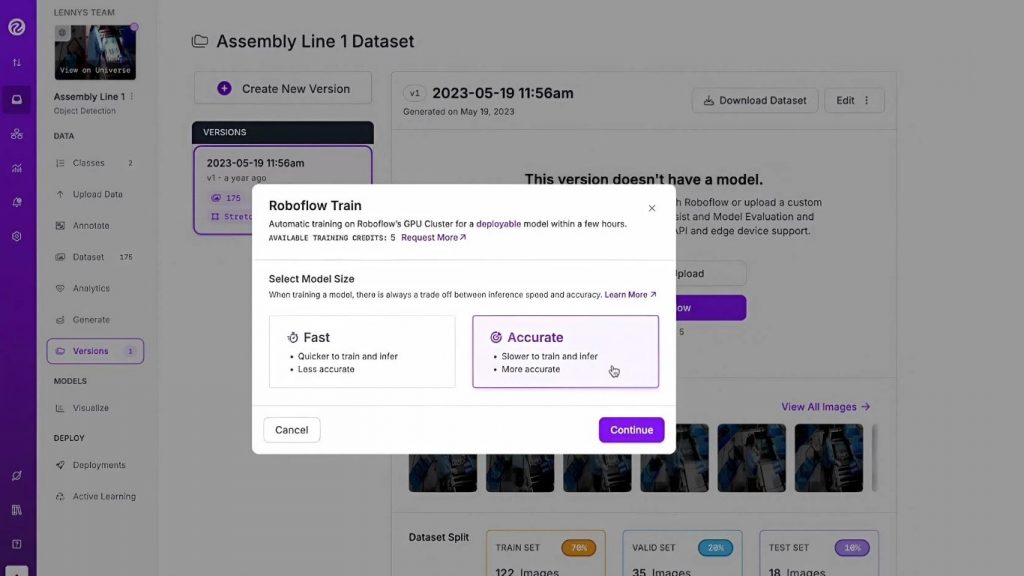Open the Versions sidebar item

click(x=95, y=351)
